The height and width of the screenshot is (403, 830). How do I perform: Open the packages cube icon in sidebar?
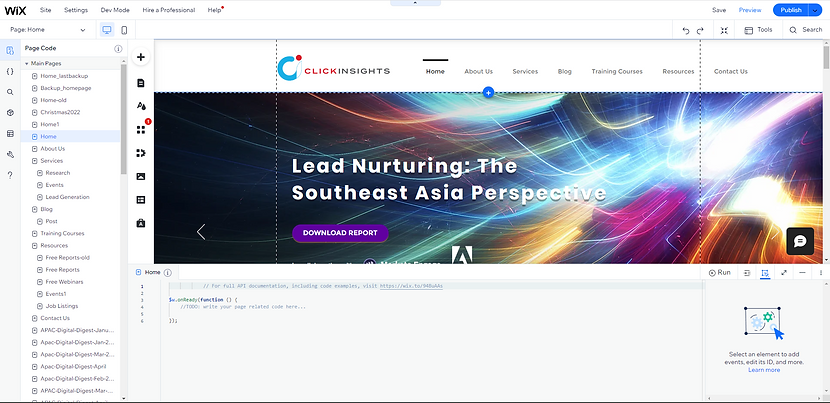(10, 113)
